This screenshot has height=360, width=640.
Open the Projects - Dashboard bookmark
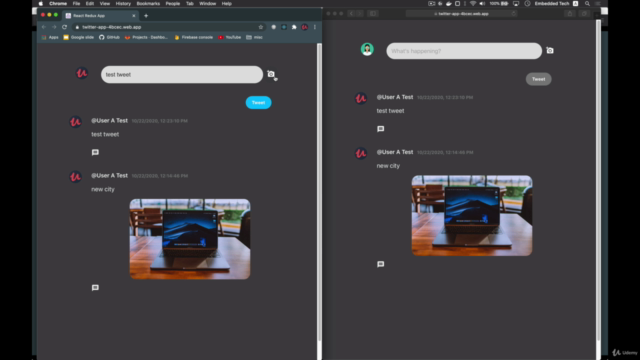(x=147, y=37)
